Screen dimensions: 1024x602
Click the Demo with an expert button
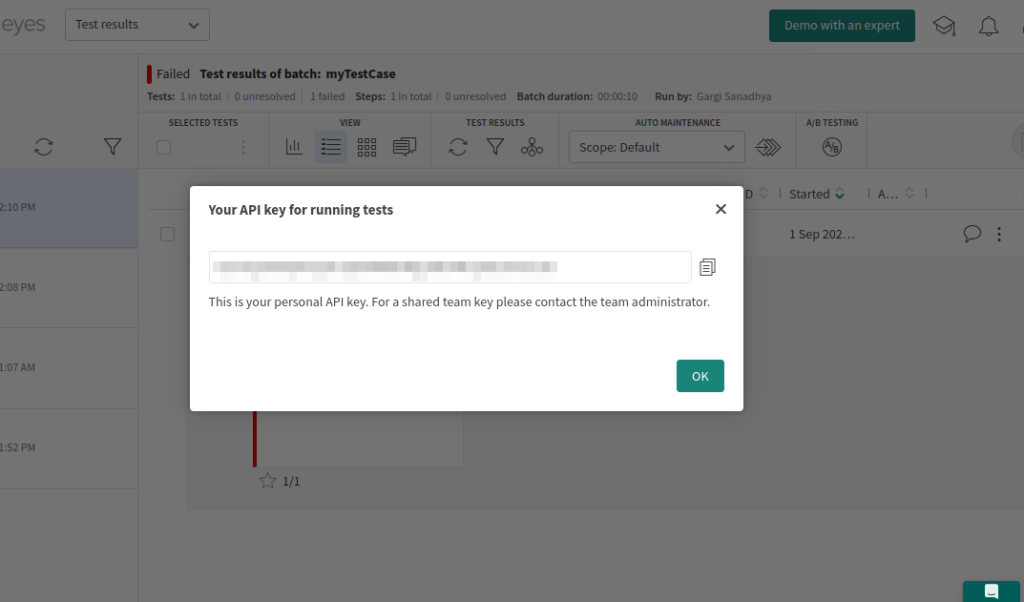coord(841,26)
